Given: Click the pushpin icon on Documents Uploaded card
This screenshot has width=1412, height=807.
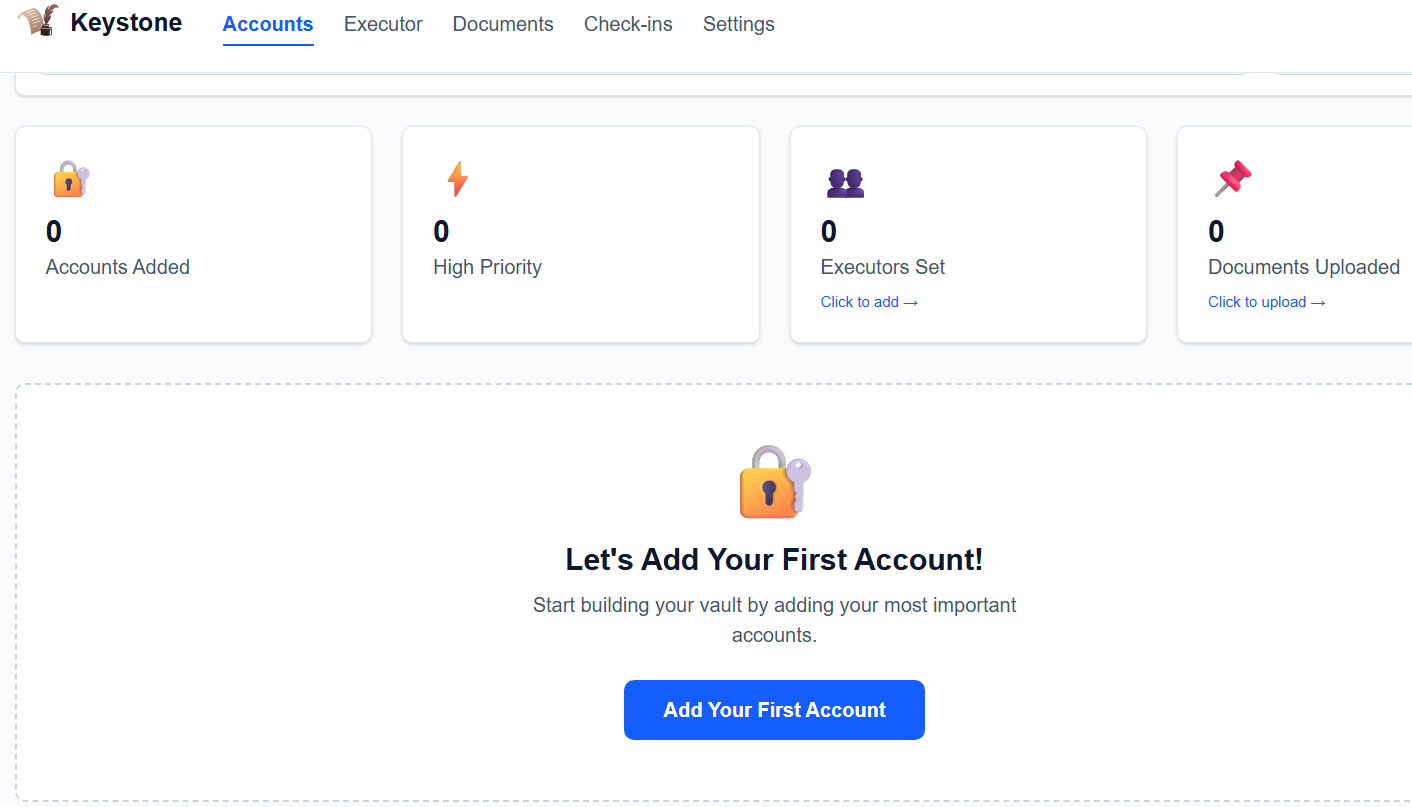Looking at the screenshot, I should pos(1232,176).
